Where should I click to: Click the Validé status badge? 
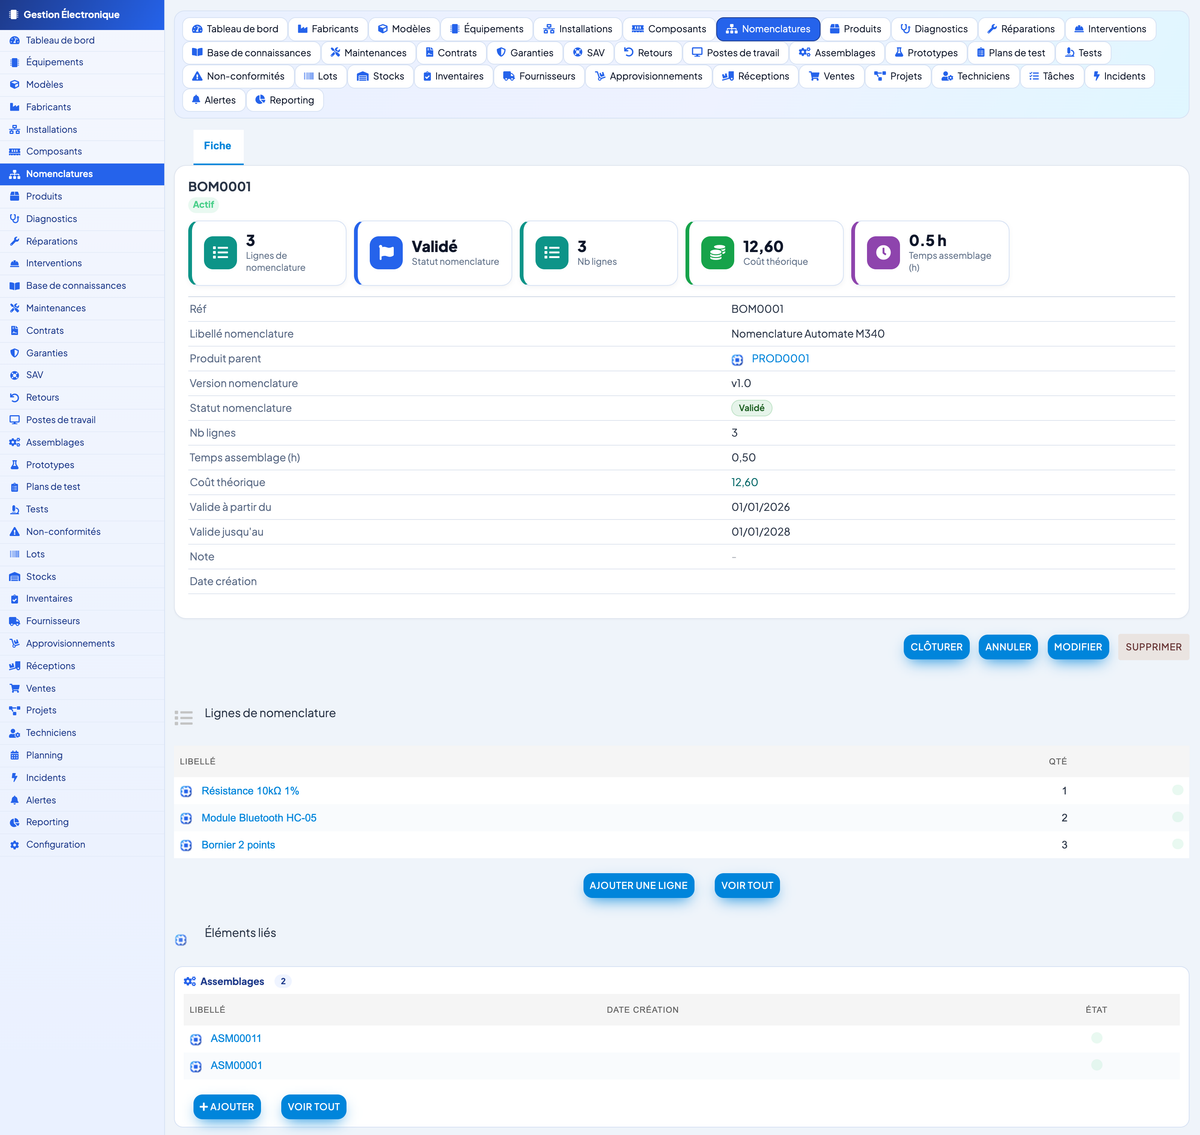(752, 408)
